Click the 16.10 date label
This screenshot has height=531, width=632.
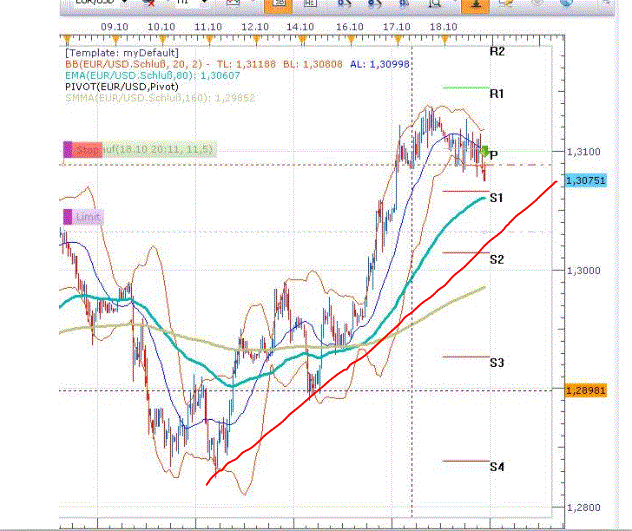point(349,27)
